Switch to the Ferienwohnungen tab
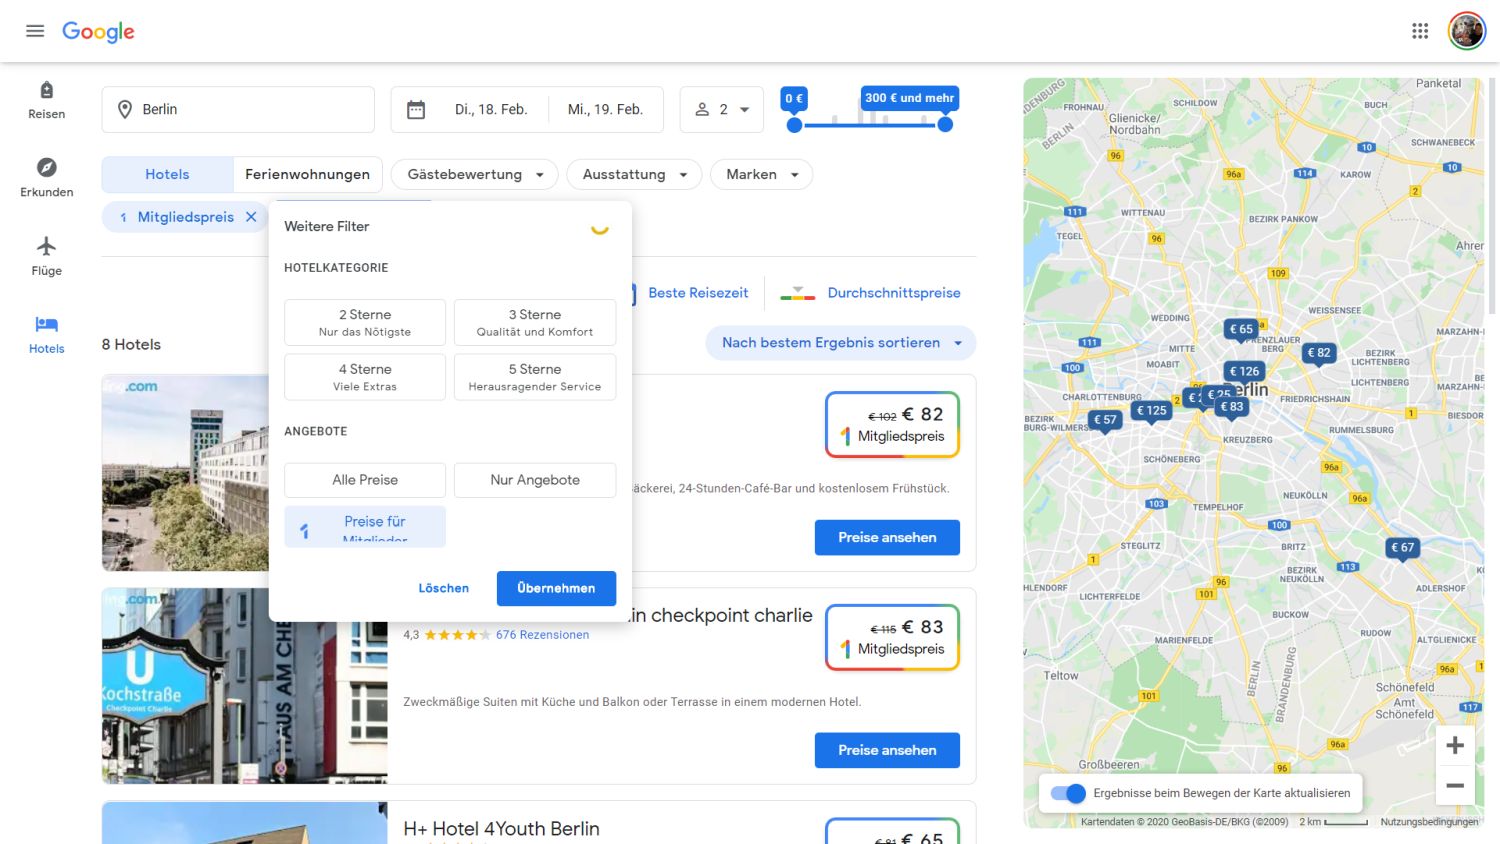The height and width of the screenshot is (844, 1500). [307, 175]
